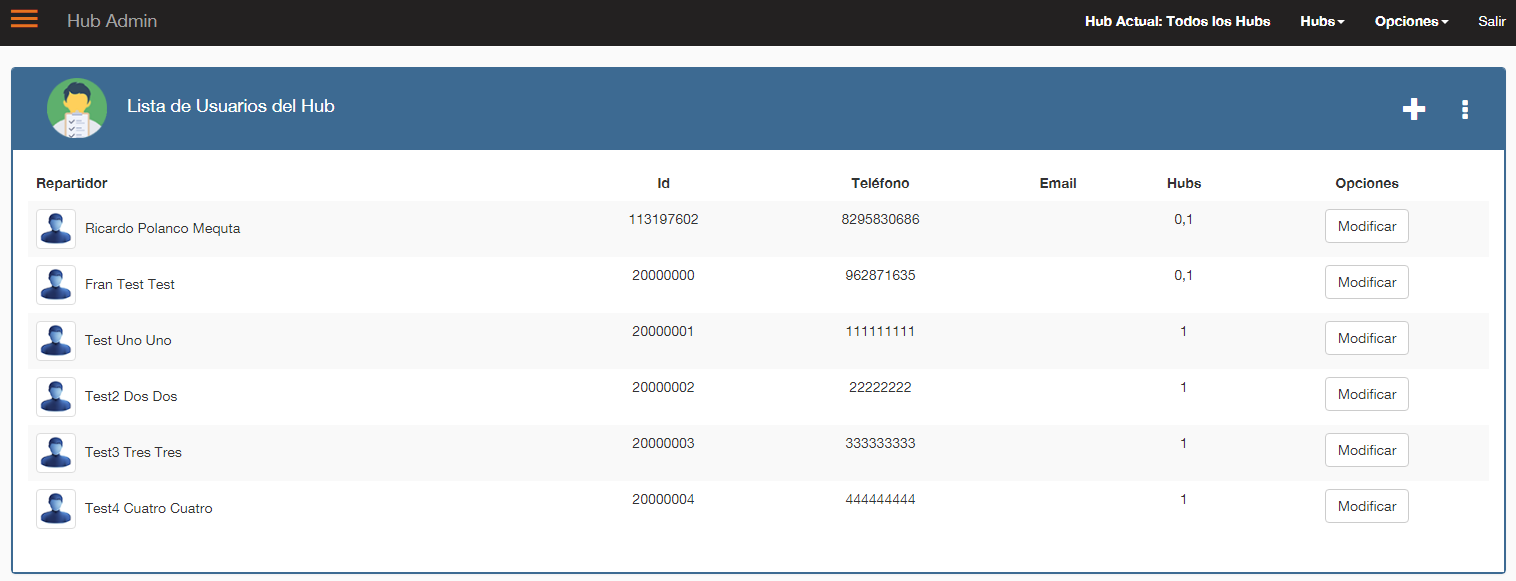Click the Id value 113197602
The image size is (1516, 581).
point(663,219)
